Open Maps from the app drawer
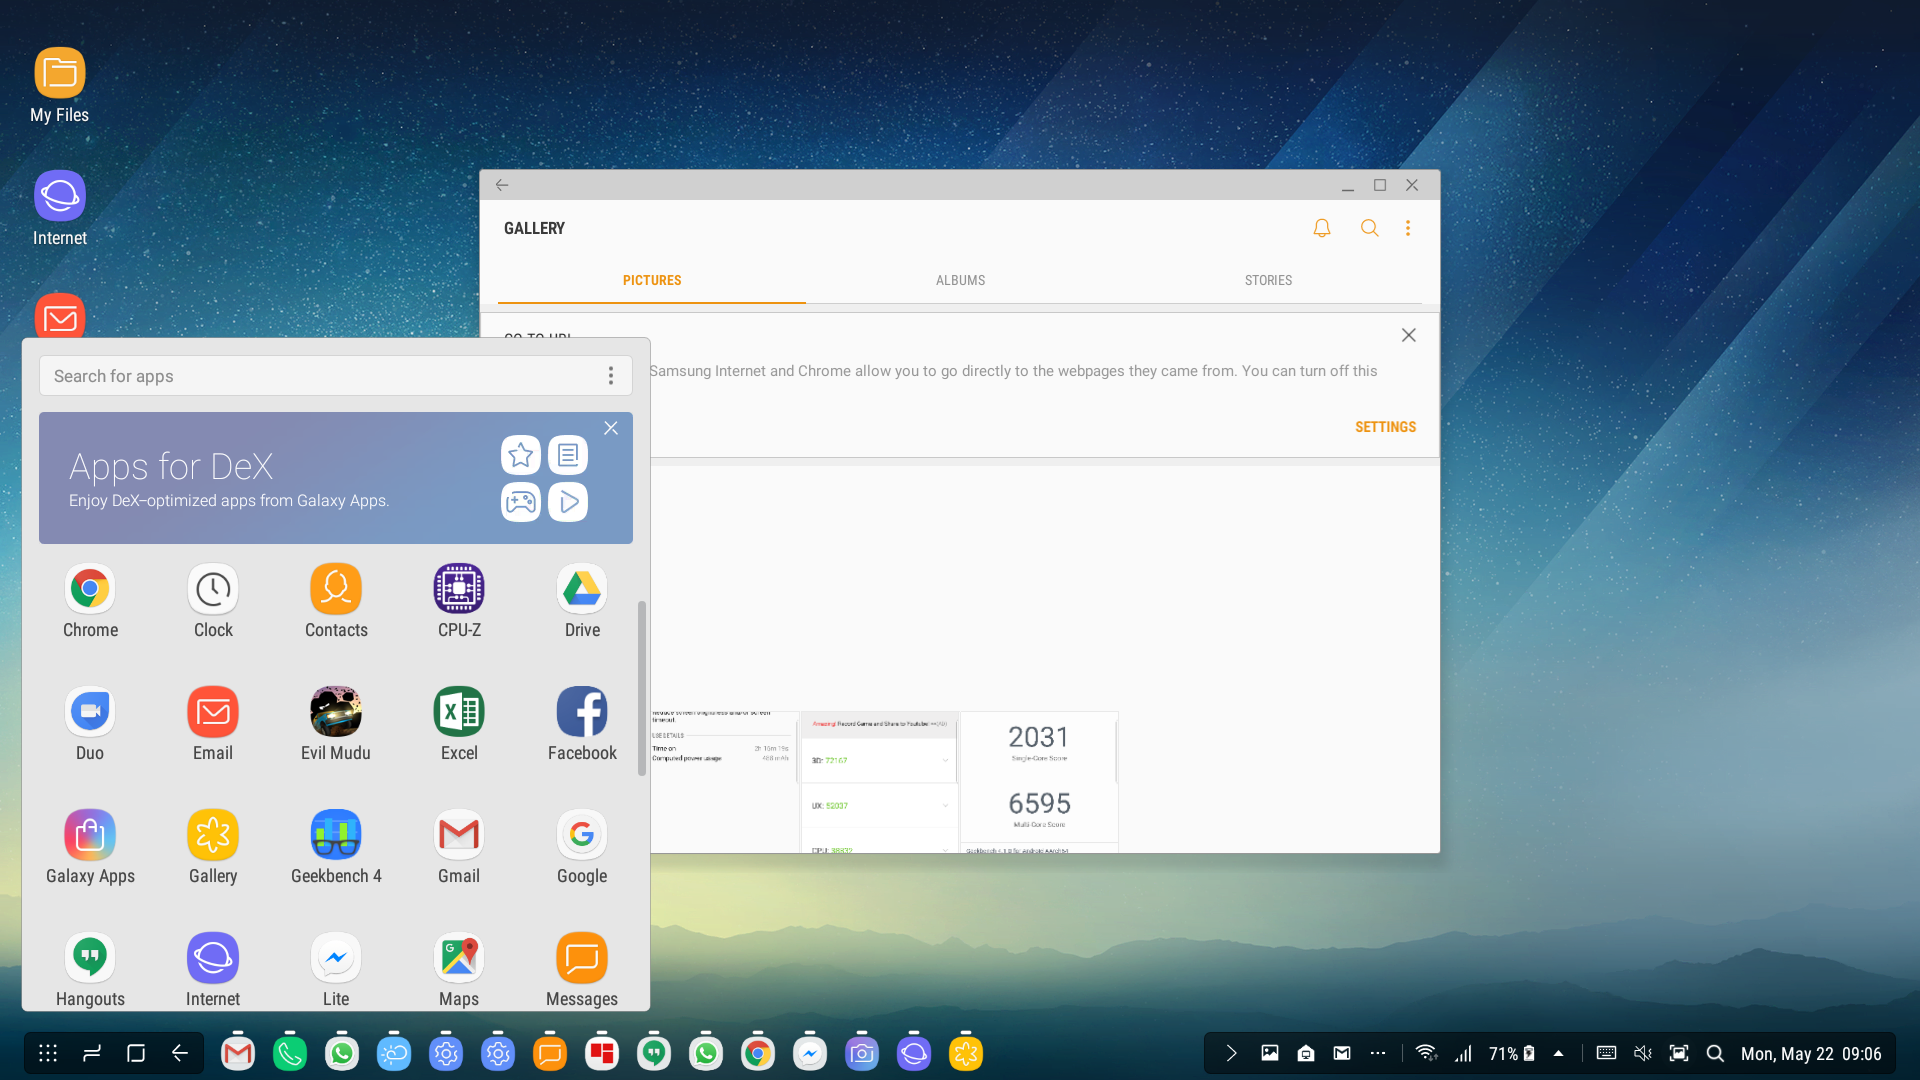Image resolution: width=1920 pixels, height=1080 pixels. pyautogui.click(x=459, y=969)
